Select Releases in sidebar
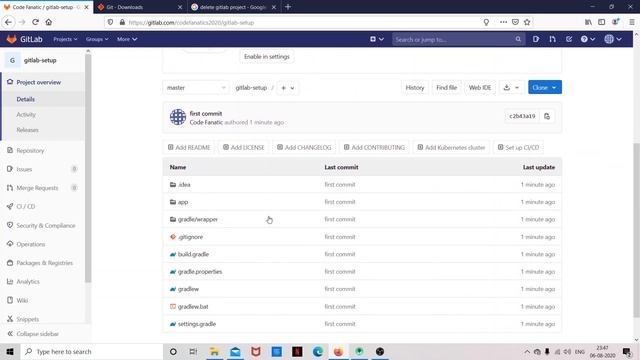Screen dimensions: 640x360 27,130
